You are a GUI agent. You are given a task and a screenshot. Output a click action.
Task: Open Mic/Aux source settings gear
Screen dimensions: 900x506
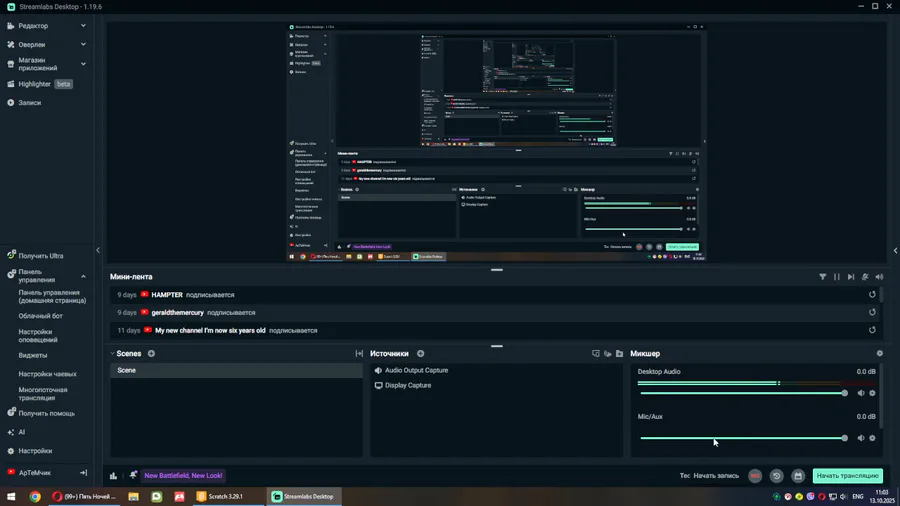tap(872, 438)
